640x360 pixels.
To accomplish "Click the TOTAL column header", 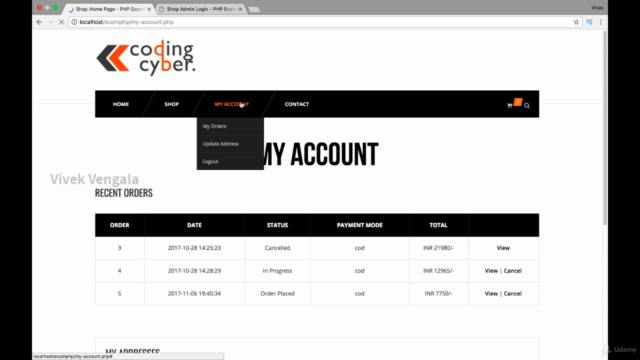I will pyautogui.click(x=438, y=225).
